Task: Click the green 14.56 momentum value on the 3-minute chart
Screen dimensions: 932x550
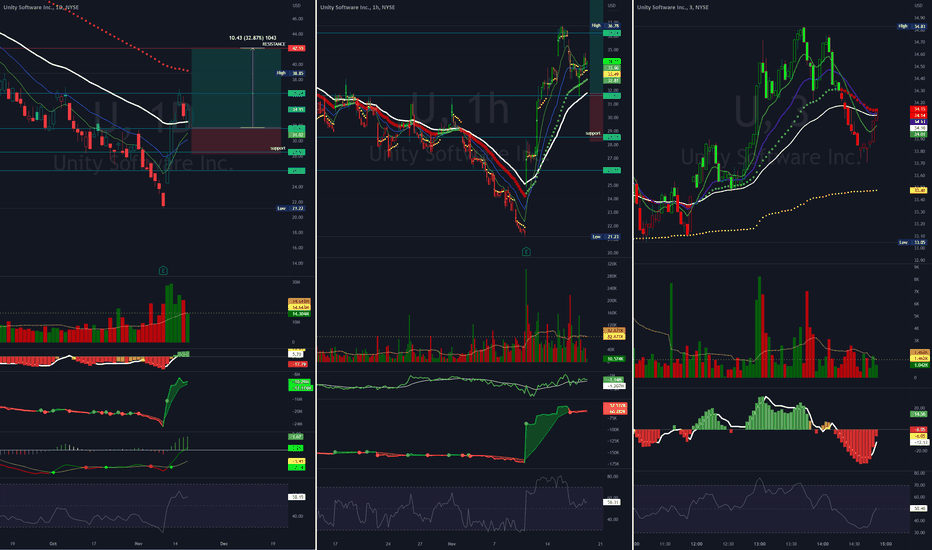Action: coord(919,414)
